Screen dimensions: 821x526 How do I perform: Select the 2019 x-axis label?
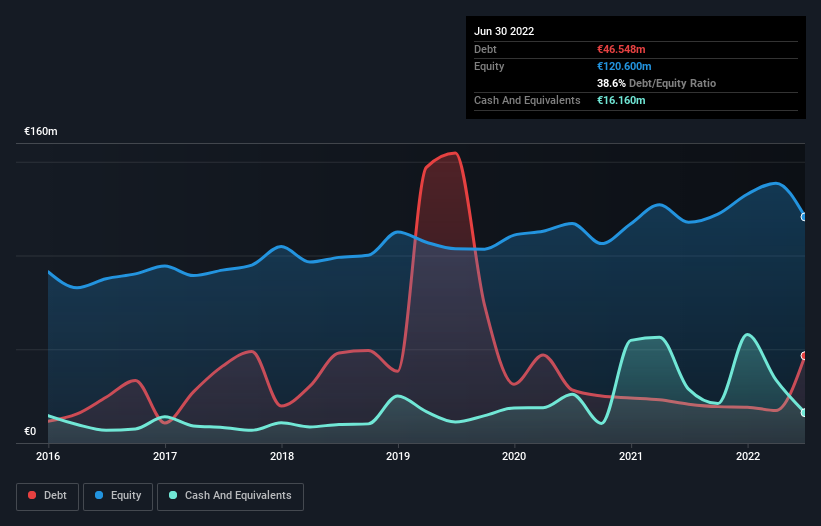398,456
